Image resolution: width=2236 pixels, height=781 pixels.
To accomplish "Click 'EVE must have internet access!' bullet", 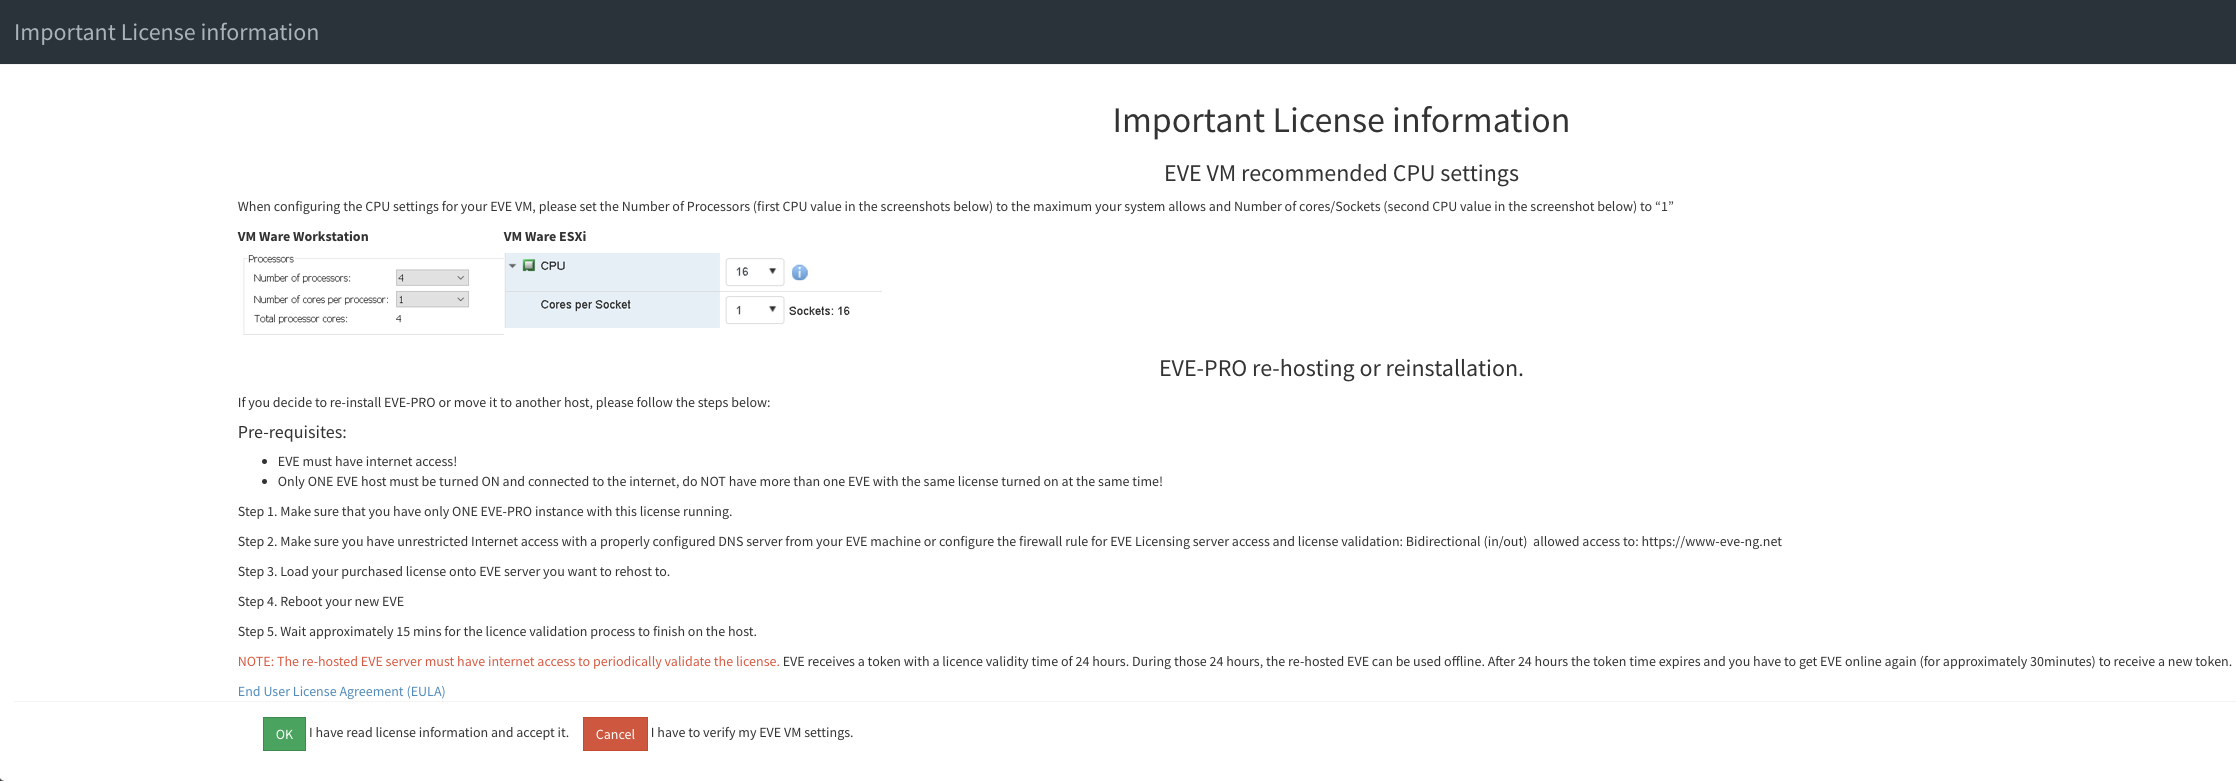I will pyautogui.click(x=367, y=461).
